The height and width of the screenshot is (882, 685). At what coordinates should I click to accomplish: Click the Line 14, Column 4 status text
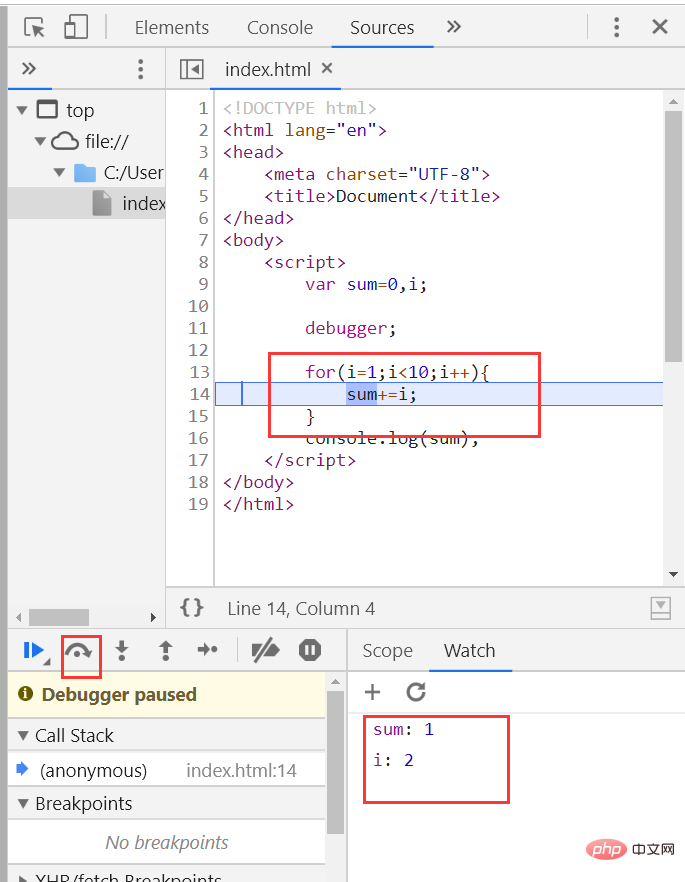tap(301, 609)
